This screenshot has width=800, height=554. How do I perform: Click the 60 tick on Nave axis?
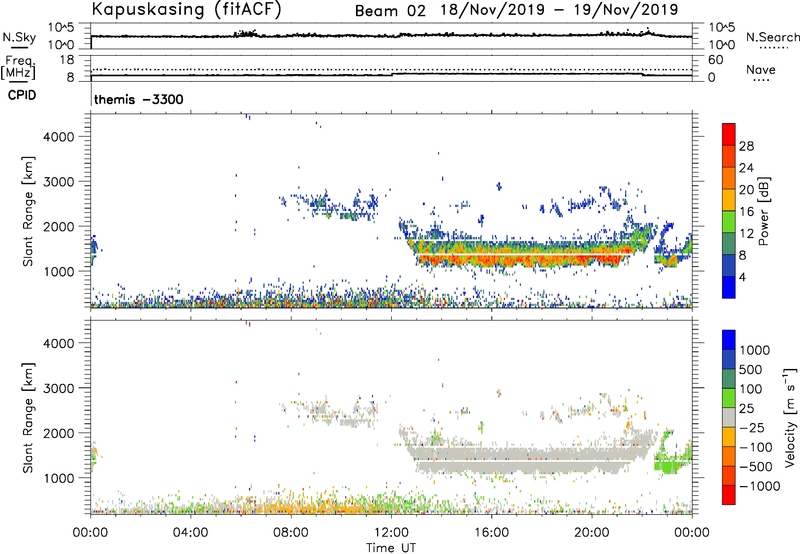pos(715,60)
